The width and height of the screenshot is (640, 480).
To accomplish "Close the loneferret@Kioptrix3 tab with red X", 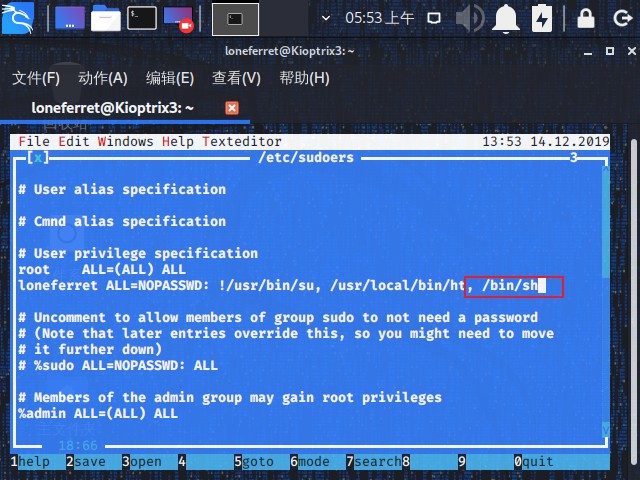I will coord(232,108).
